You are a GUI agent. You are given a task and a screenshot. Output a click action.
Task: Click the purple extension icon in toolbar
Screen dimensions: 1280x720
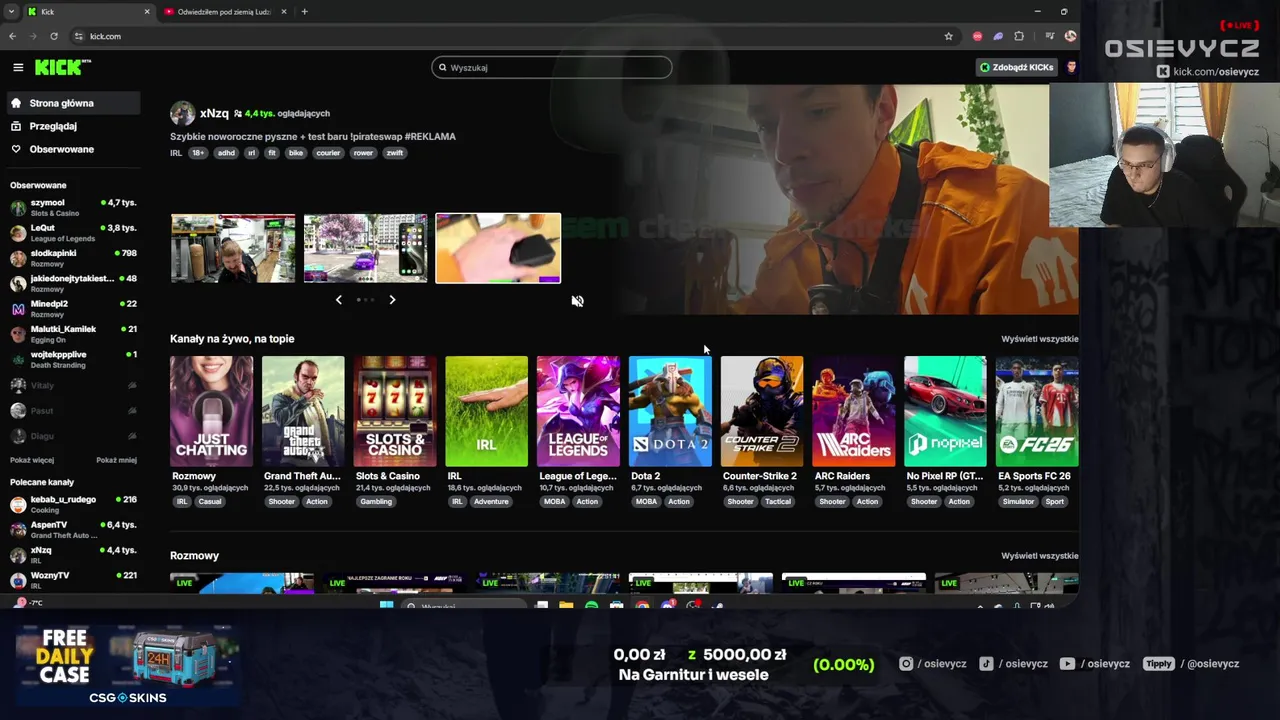pos(998,36)
